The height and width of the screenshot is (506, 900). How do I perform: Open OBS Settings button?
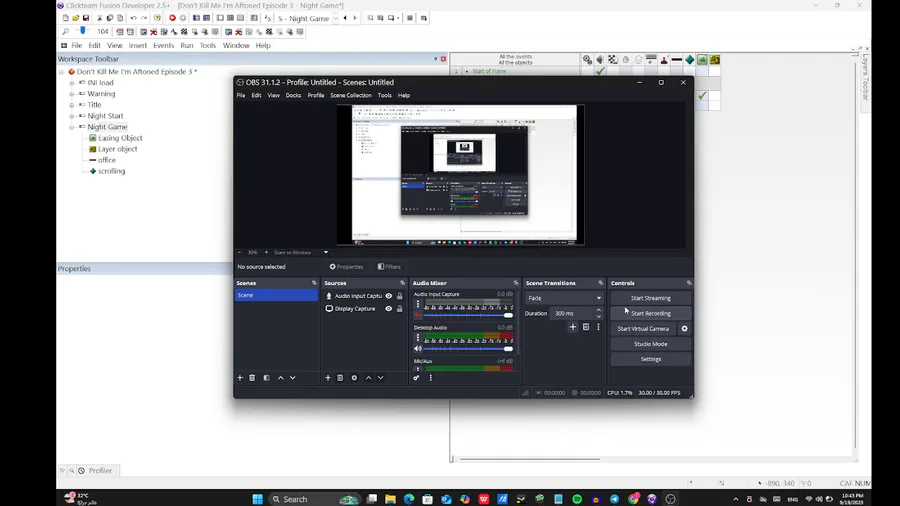click(x=650, y=359)
